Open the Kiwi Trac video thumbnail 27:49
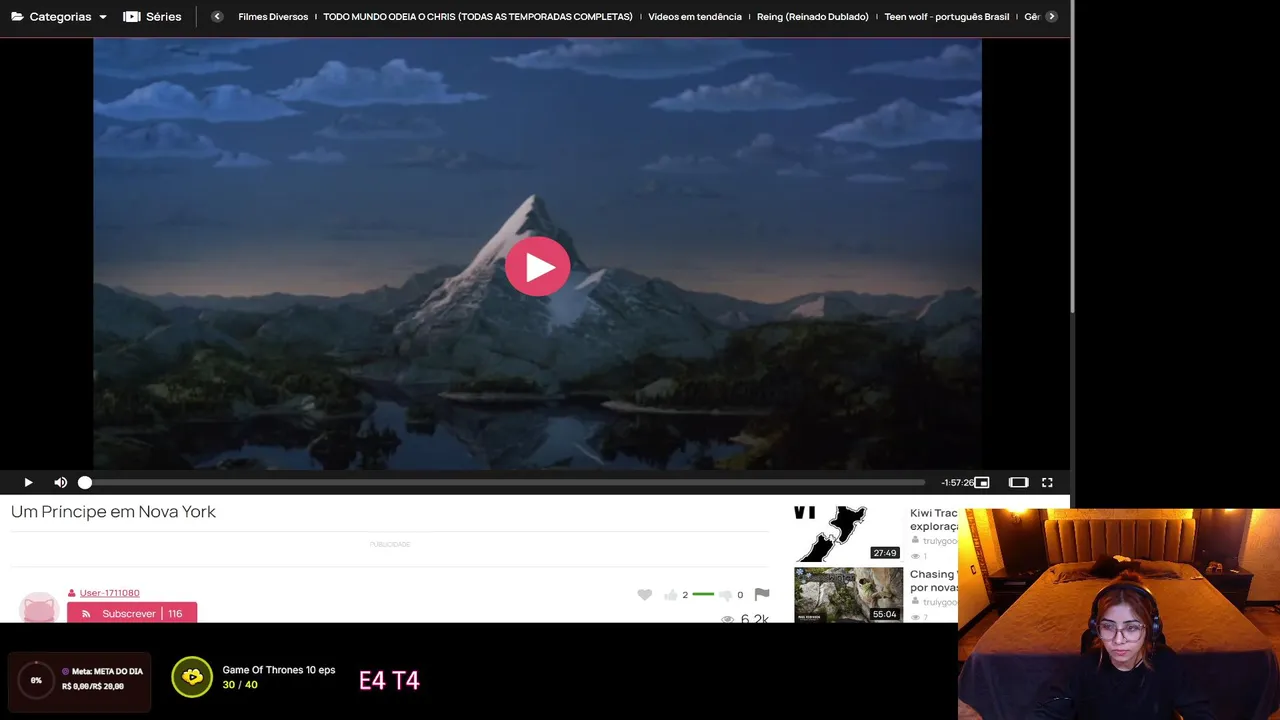The height and width of the screenshot is (720, 1280). point(848,534)
